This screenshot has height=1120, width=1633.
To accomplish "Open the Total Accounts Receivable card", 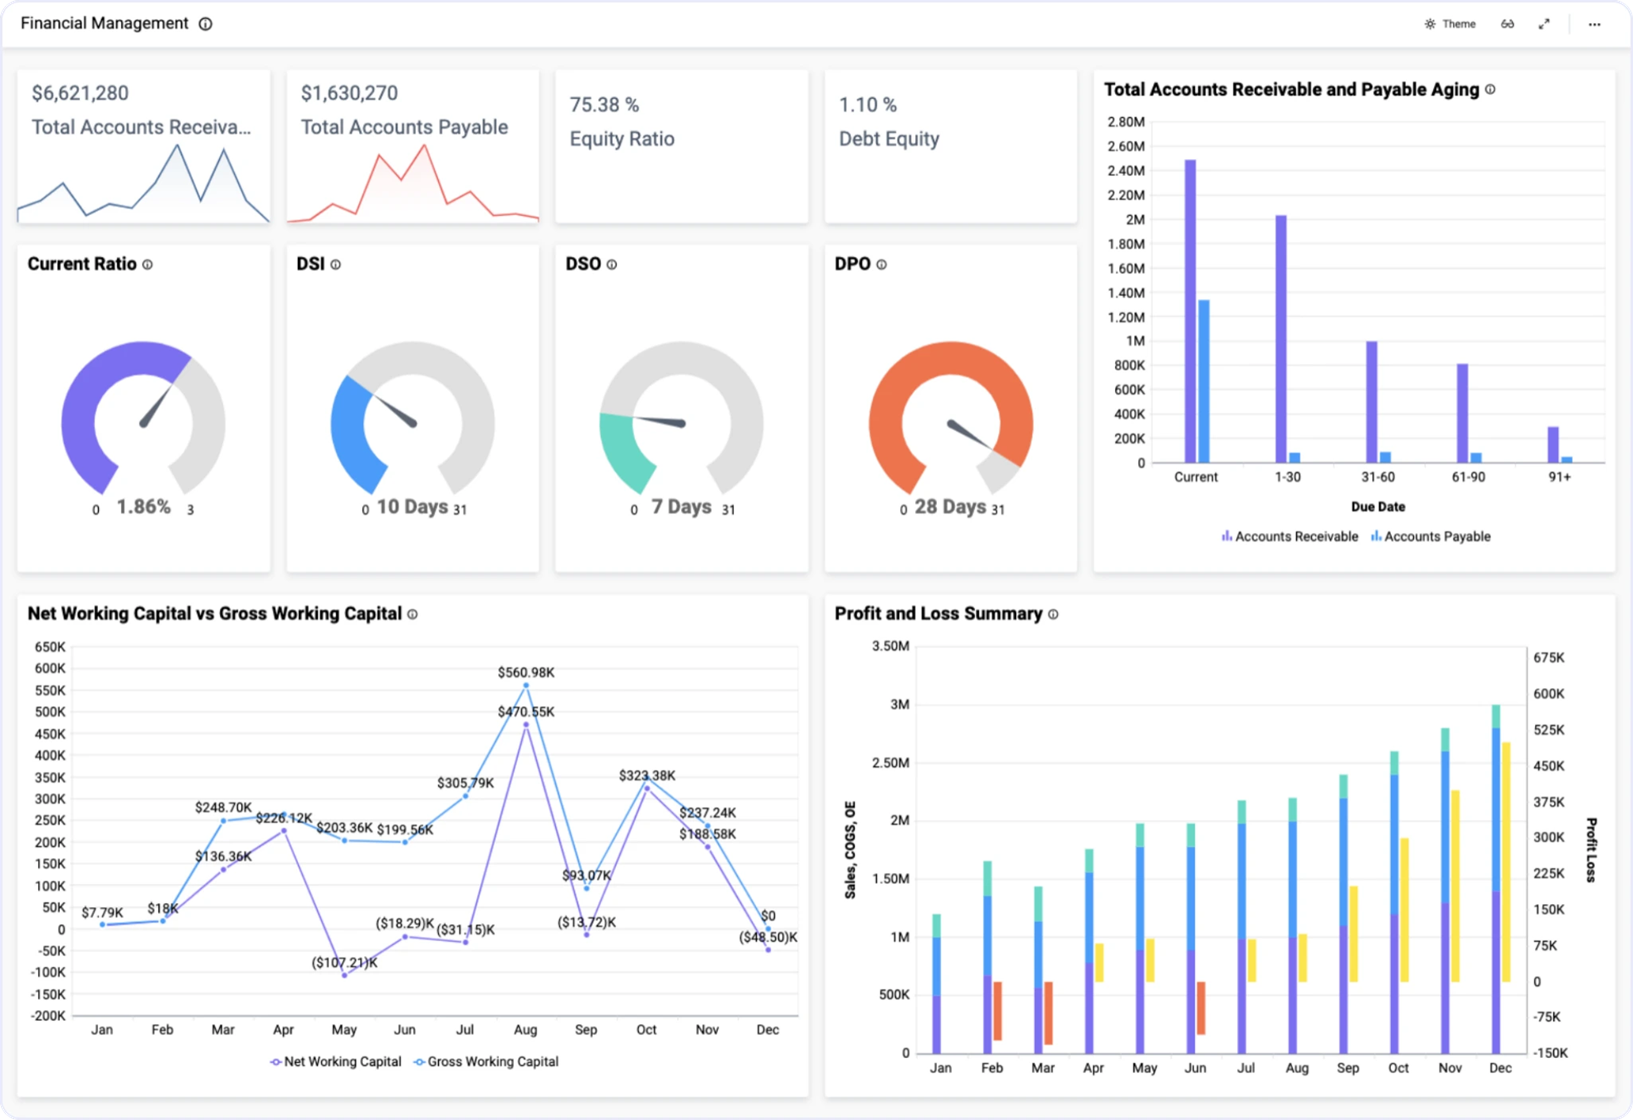I will [x=144, y=146].
